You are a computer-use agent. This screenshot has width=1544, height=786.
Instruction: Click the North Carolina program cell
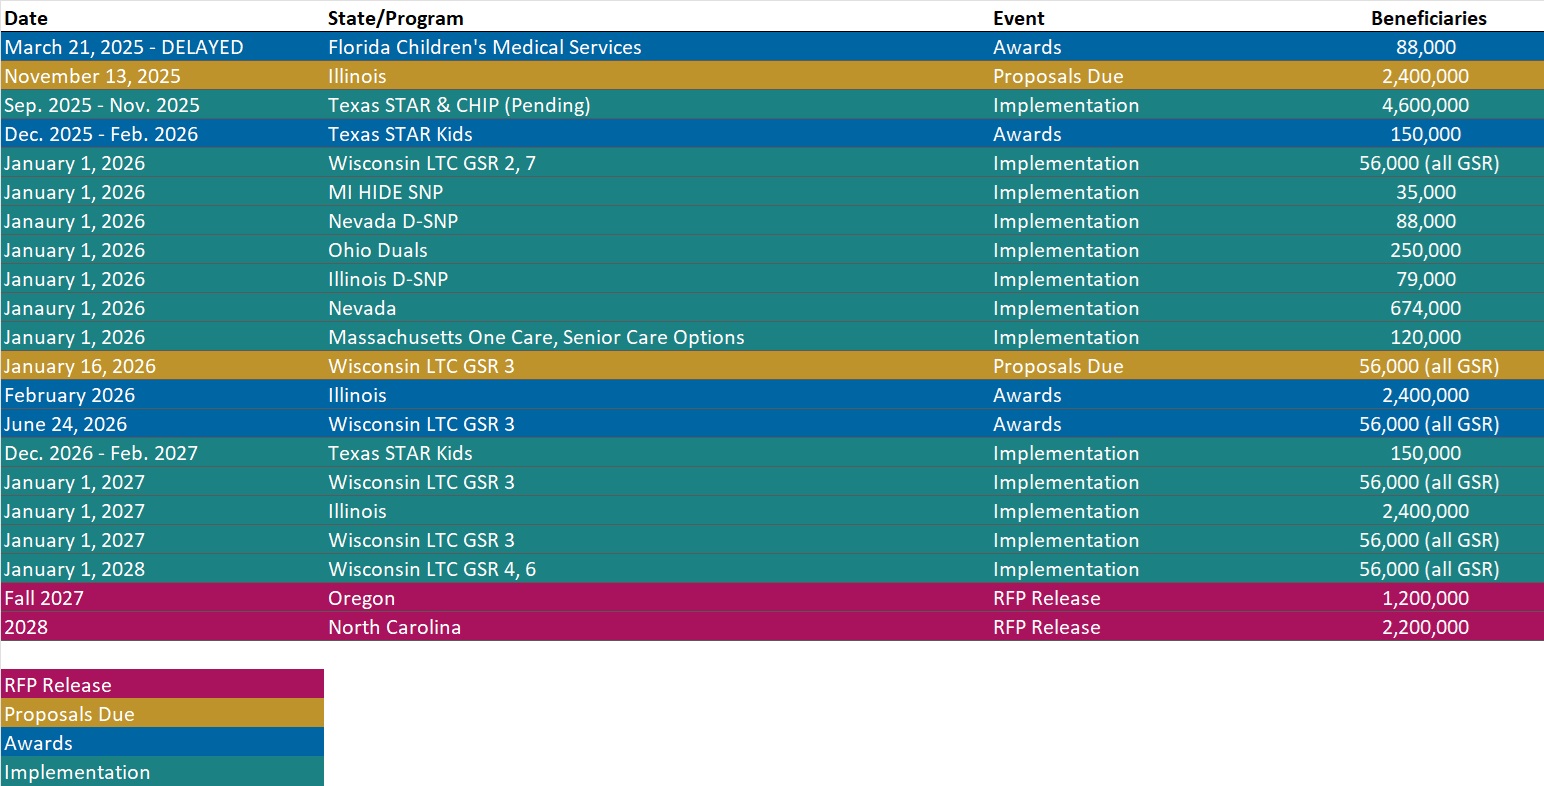pyautogui.click(x=394, y=627)
